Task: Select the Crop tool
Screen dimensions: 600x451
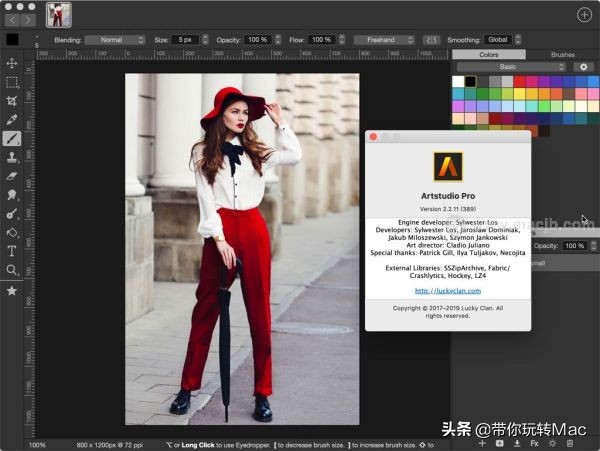Action: 12,101
